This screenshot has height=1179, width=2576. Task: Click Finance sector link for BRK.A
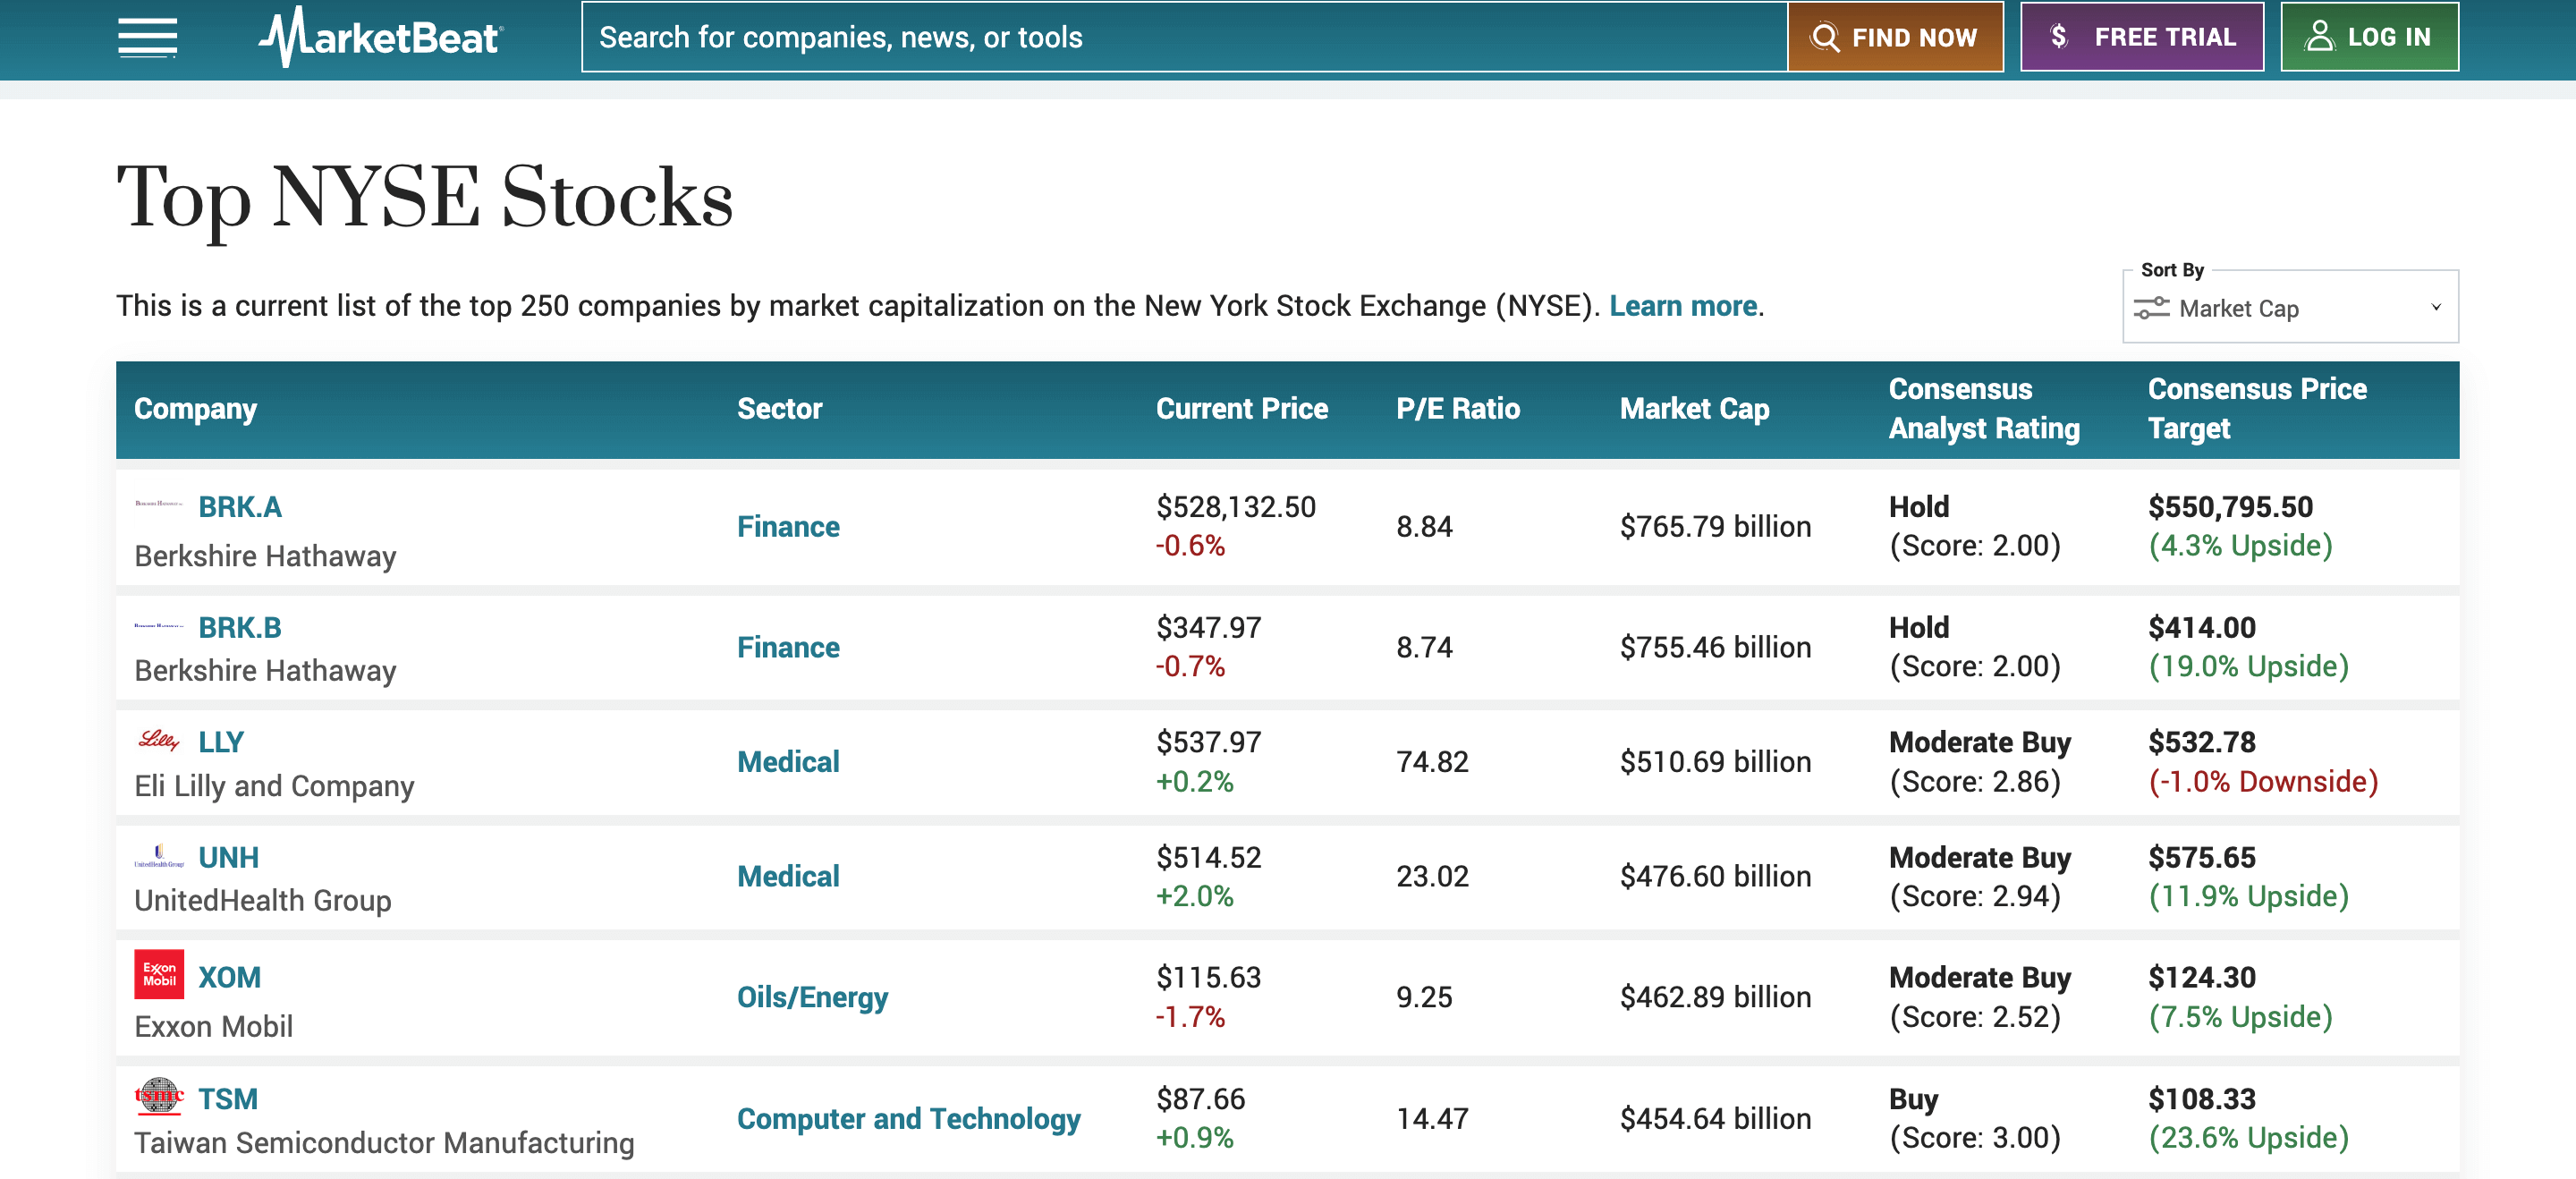[788, 527]
